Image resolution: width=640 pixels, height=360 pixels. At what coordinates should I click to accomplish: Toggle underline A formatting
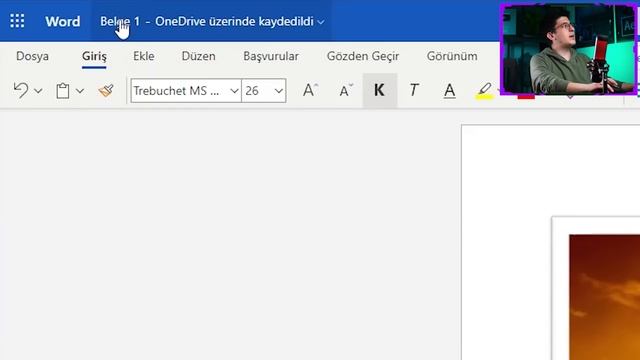coord(449,91)
